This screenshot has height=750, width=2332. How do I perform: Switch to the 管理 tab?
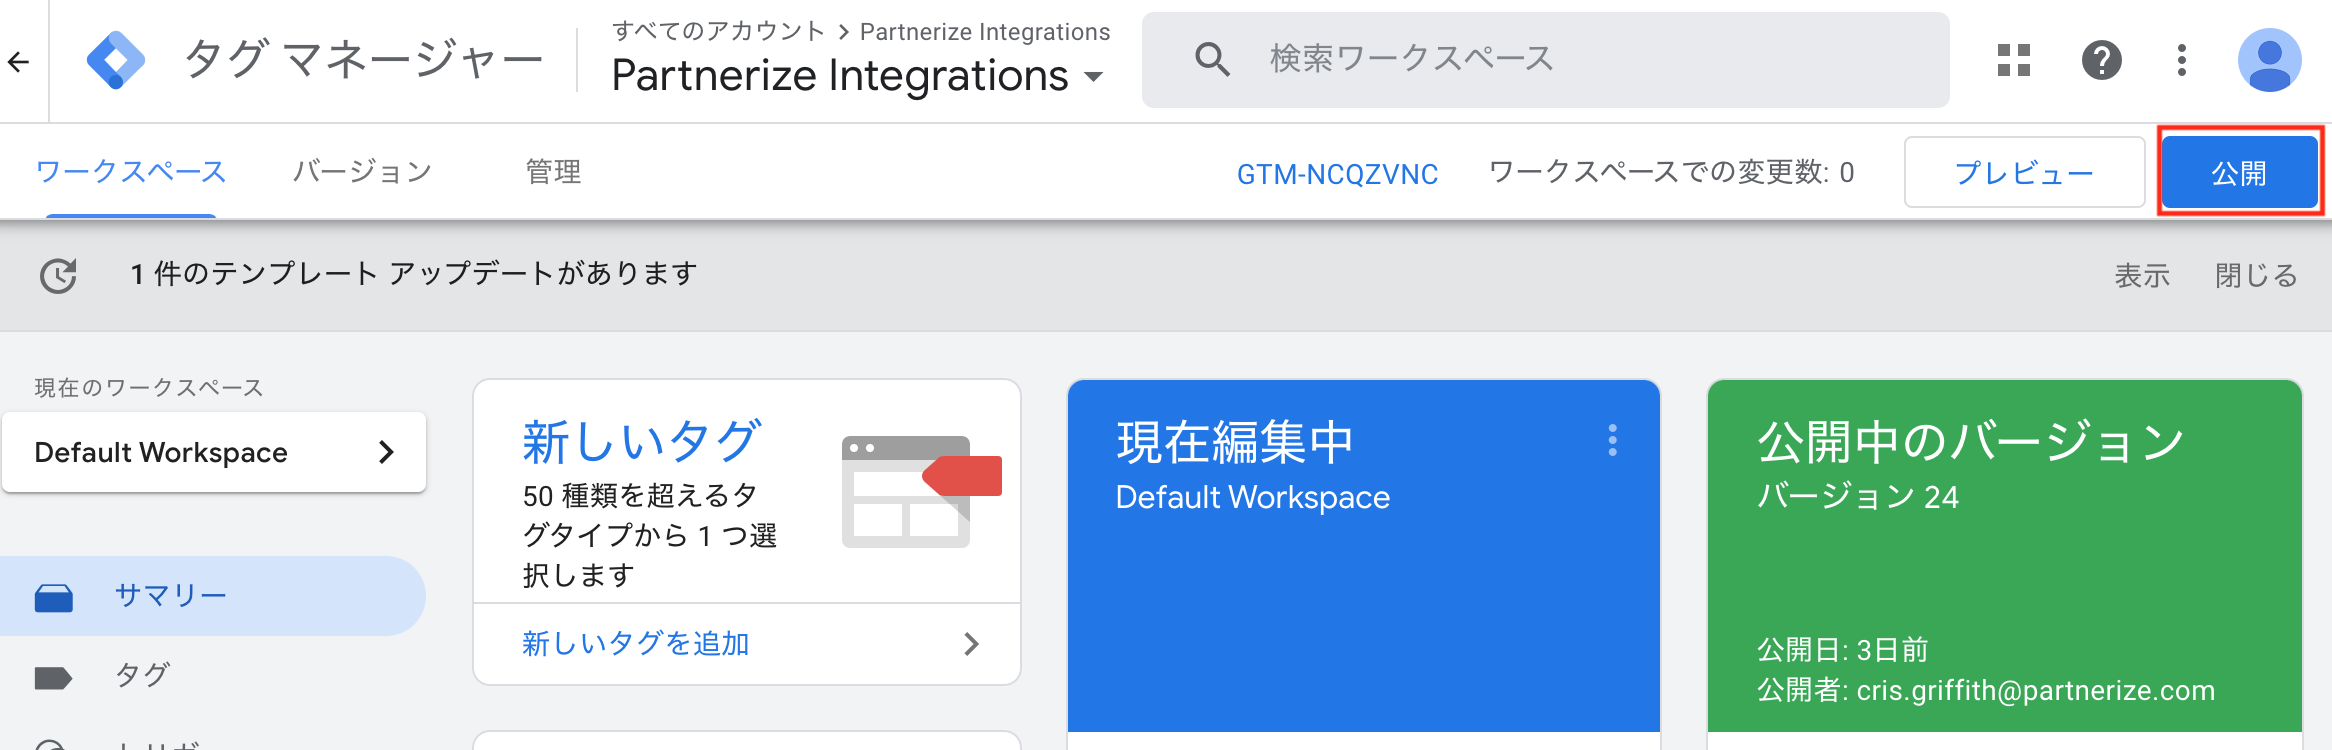pos(553,172)
